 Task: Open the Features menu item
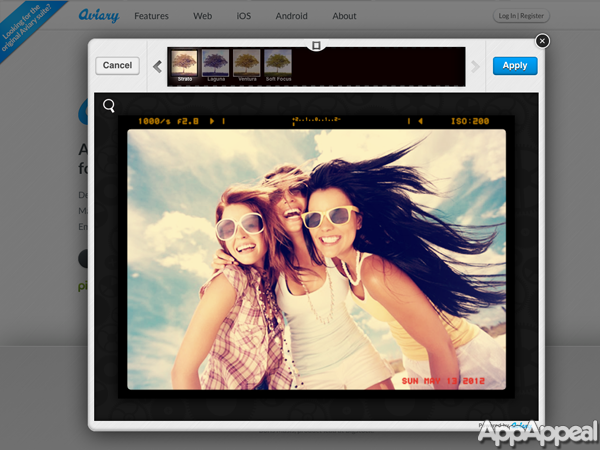coord(151,16)
